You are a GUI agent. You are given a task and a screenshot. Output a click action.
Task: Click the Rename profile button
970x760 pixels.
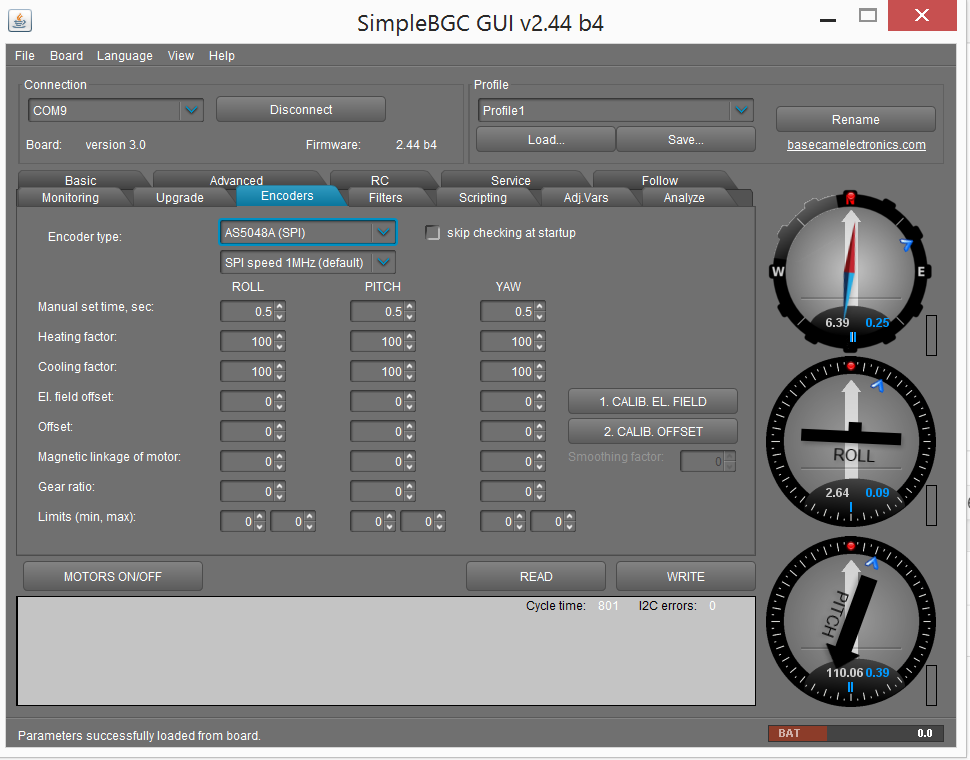click(x=856, y=119)
